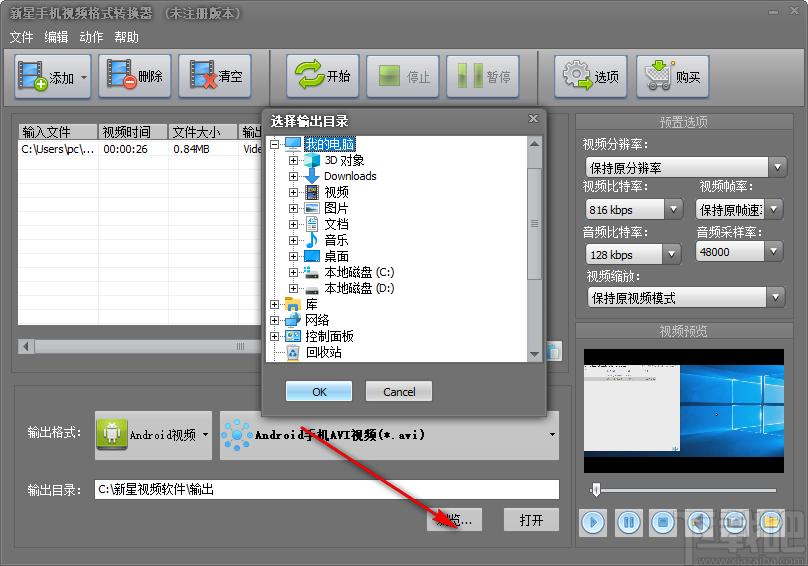Open the 视频帧率 dropdown

point(773,209)
